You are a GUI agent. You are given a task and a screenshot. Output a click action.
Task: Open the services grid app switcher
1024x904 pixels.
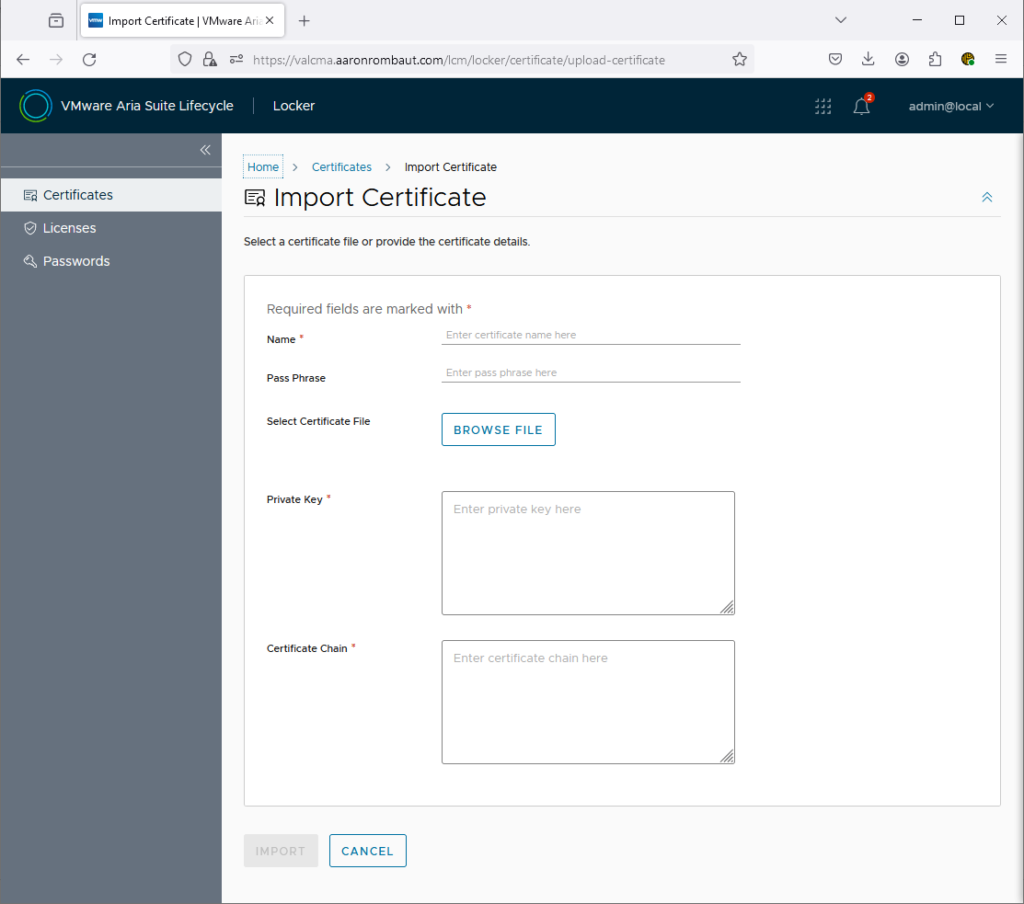823,106
